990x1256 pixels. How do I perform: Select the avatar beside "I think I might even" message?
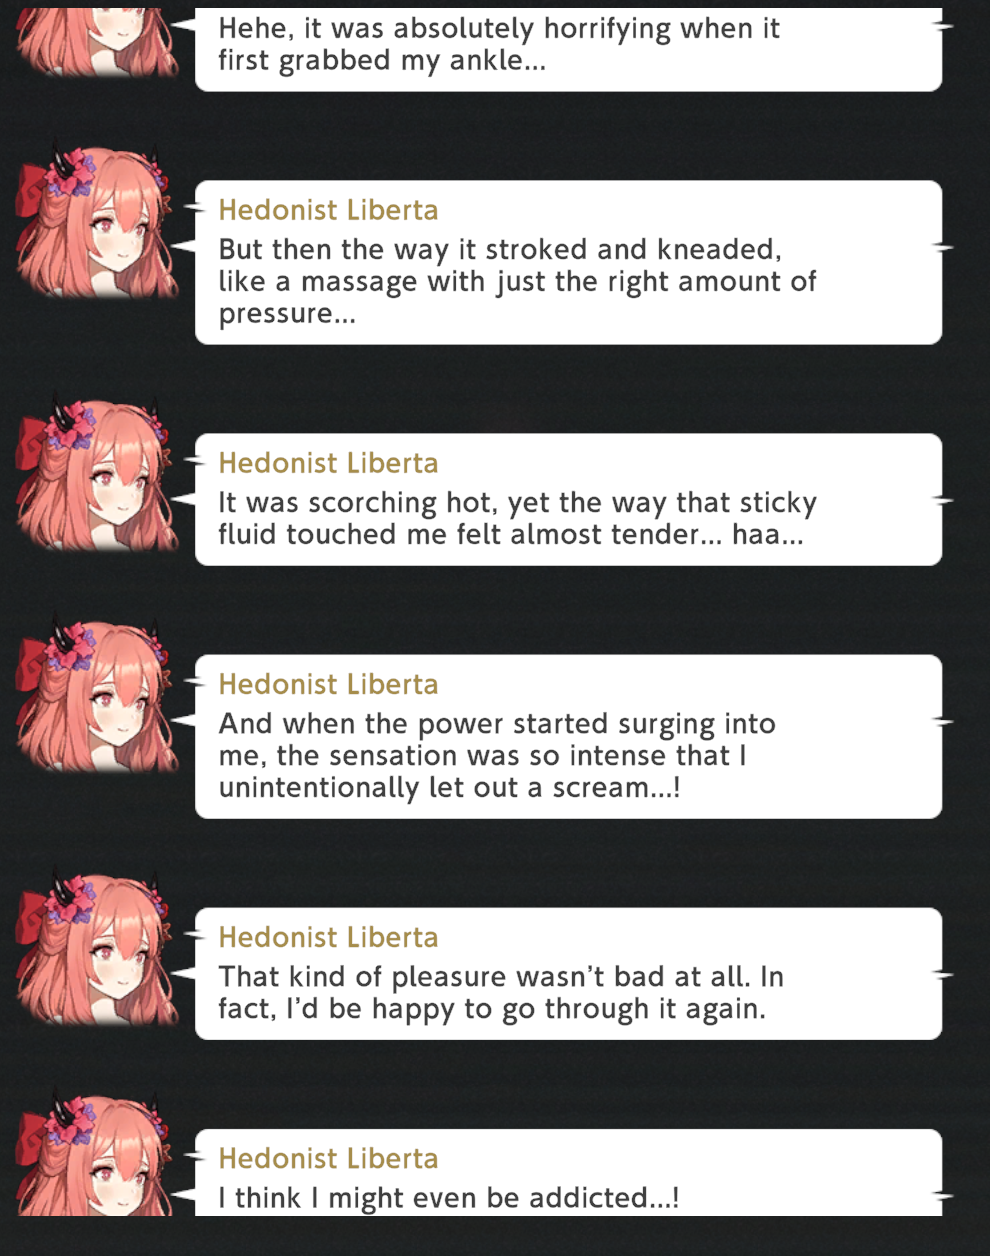click(97, 1152)
